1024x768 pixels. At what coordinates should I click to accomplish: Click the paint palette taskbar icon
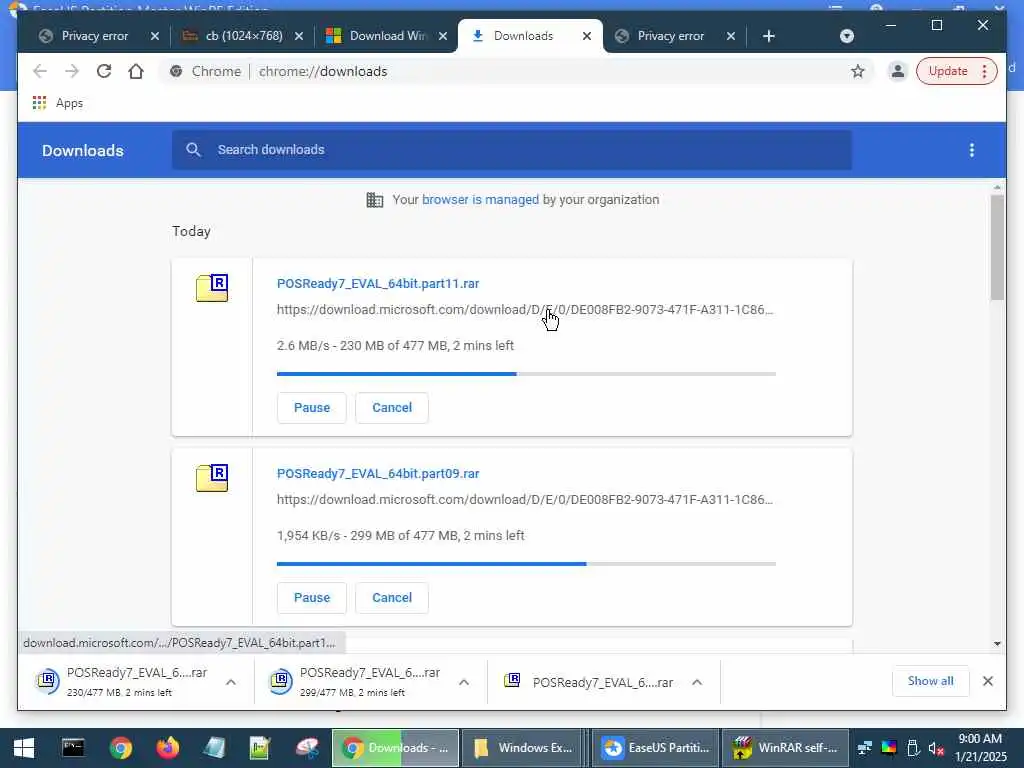pos(308,748)
